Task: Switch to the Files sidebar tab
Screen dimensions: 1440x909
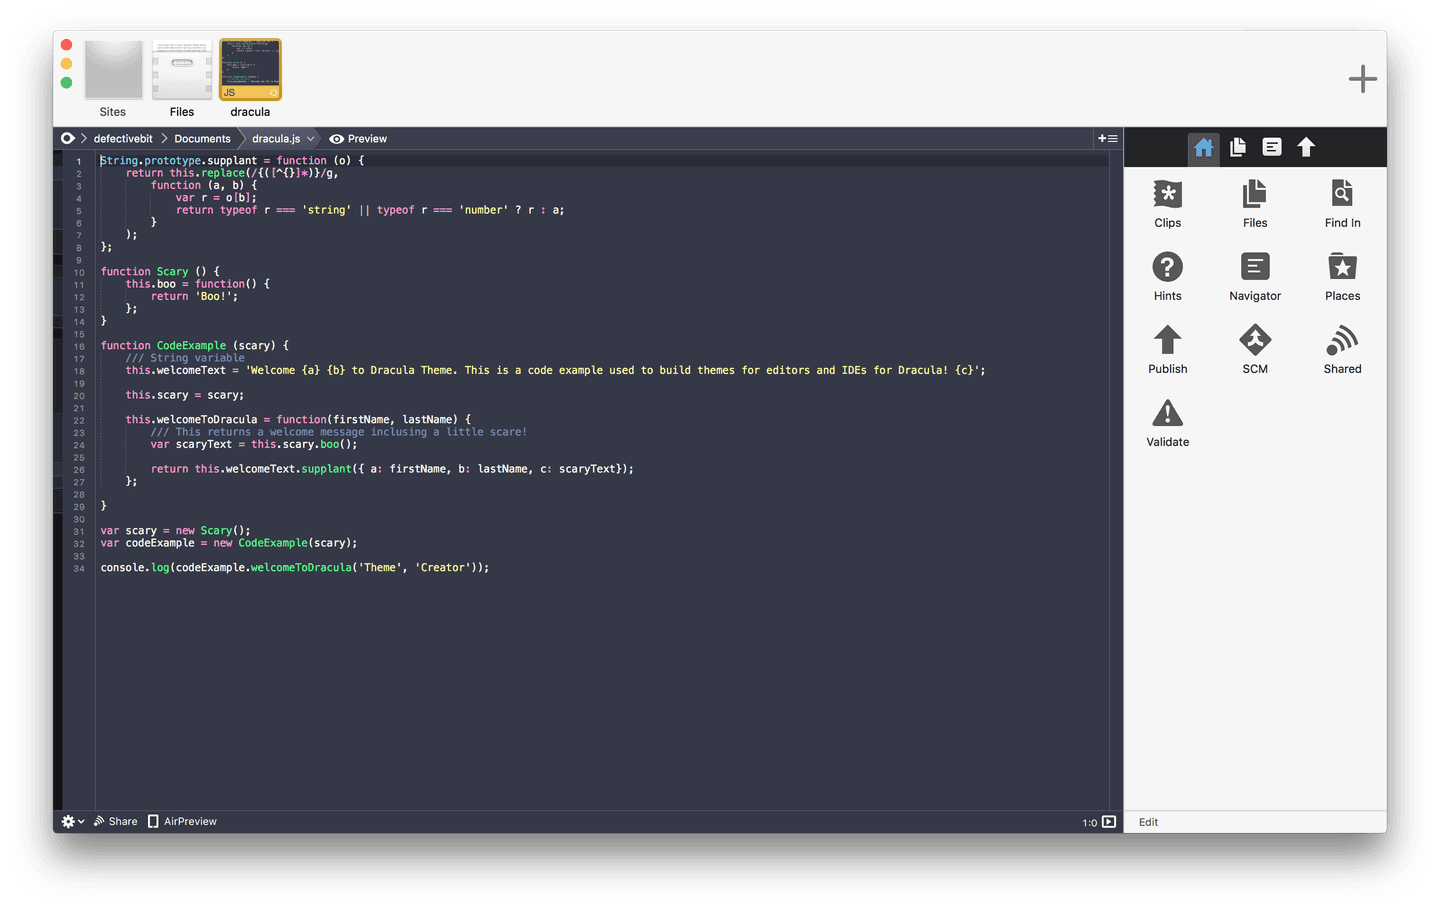Action: click(1237, 147)
